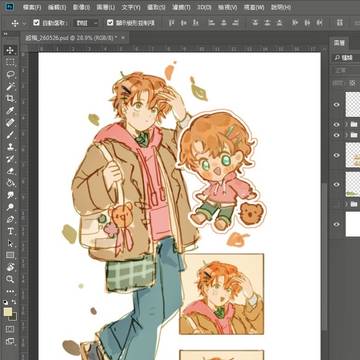Select the Type tool
The height and width of the screenshot is (360, 360).
[x=10, y=231]
